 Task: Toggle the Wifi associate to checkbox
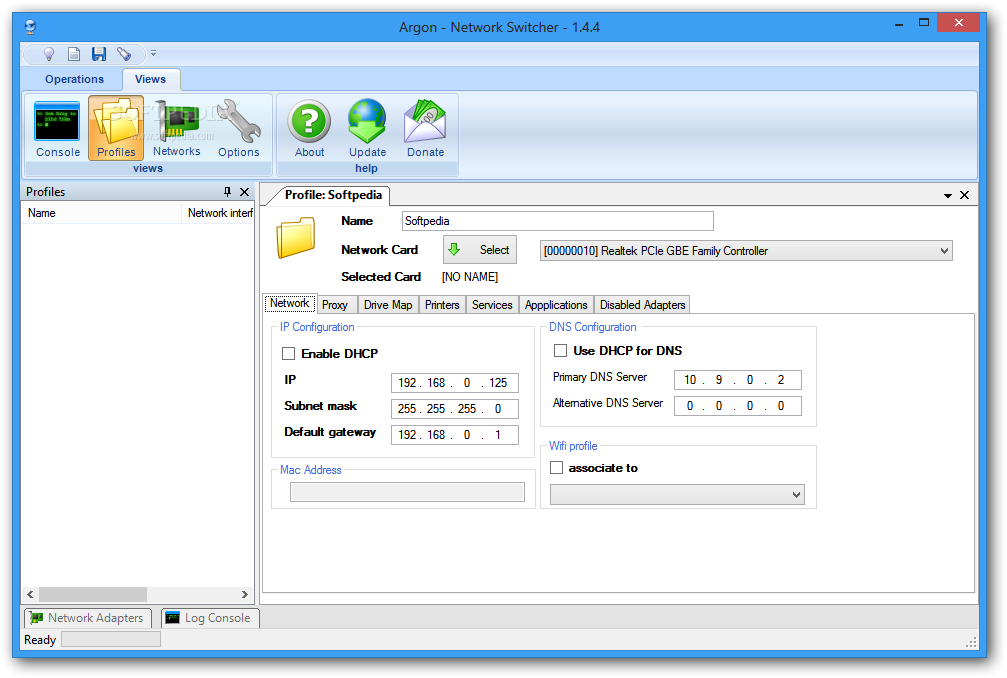tap(556, 468)
